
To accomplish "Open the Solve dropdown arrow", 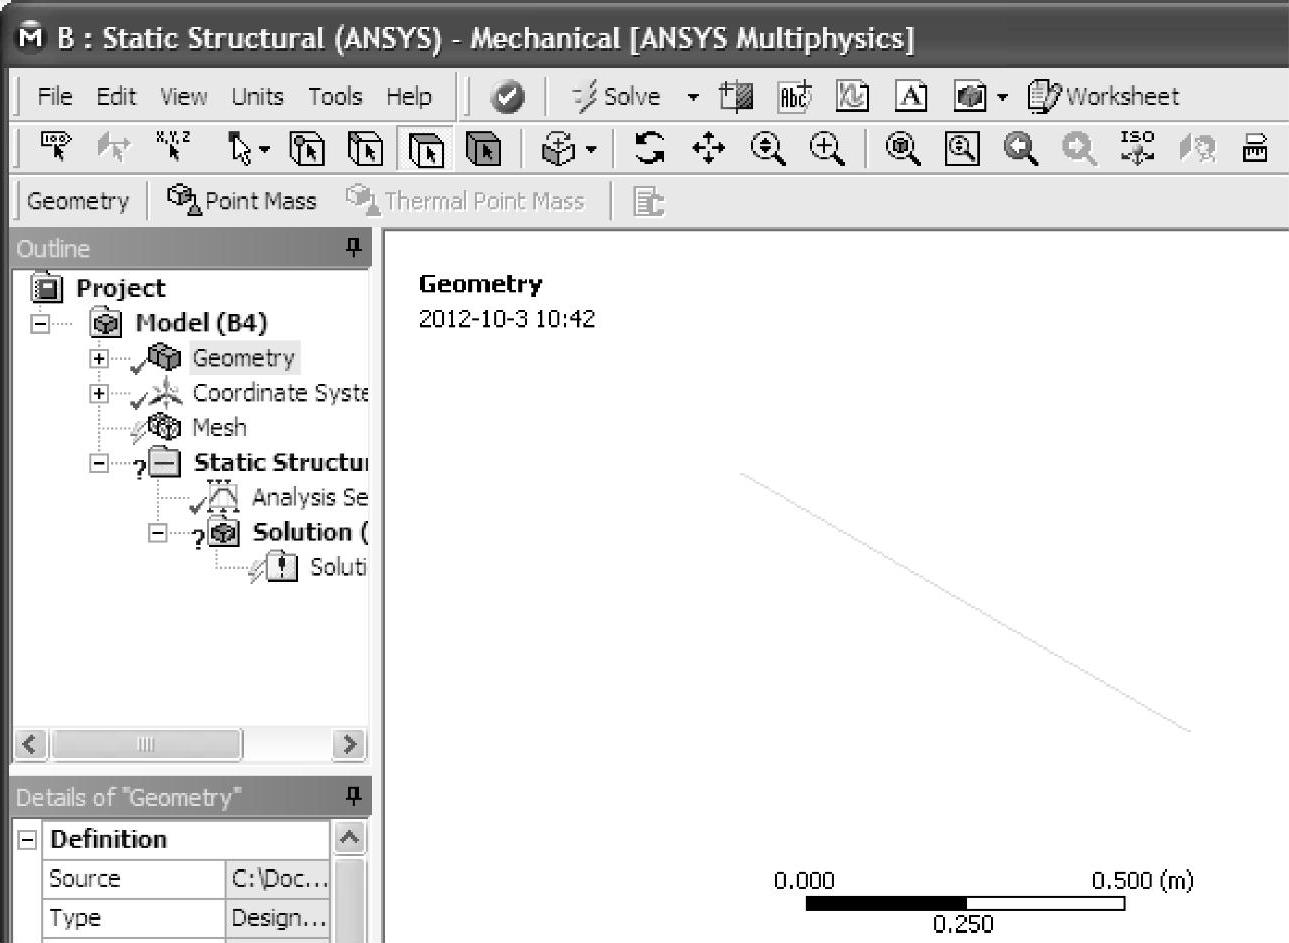I will [x=693, y=97].
